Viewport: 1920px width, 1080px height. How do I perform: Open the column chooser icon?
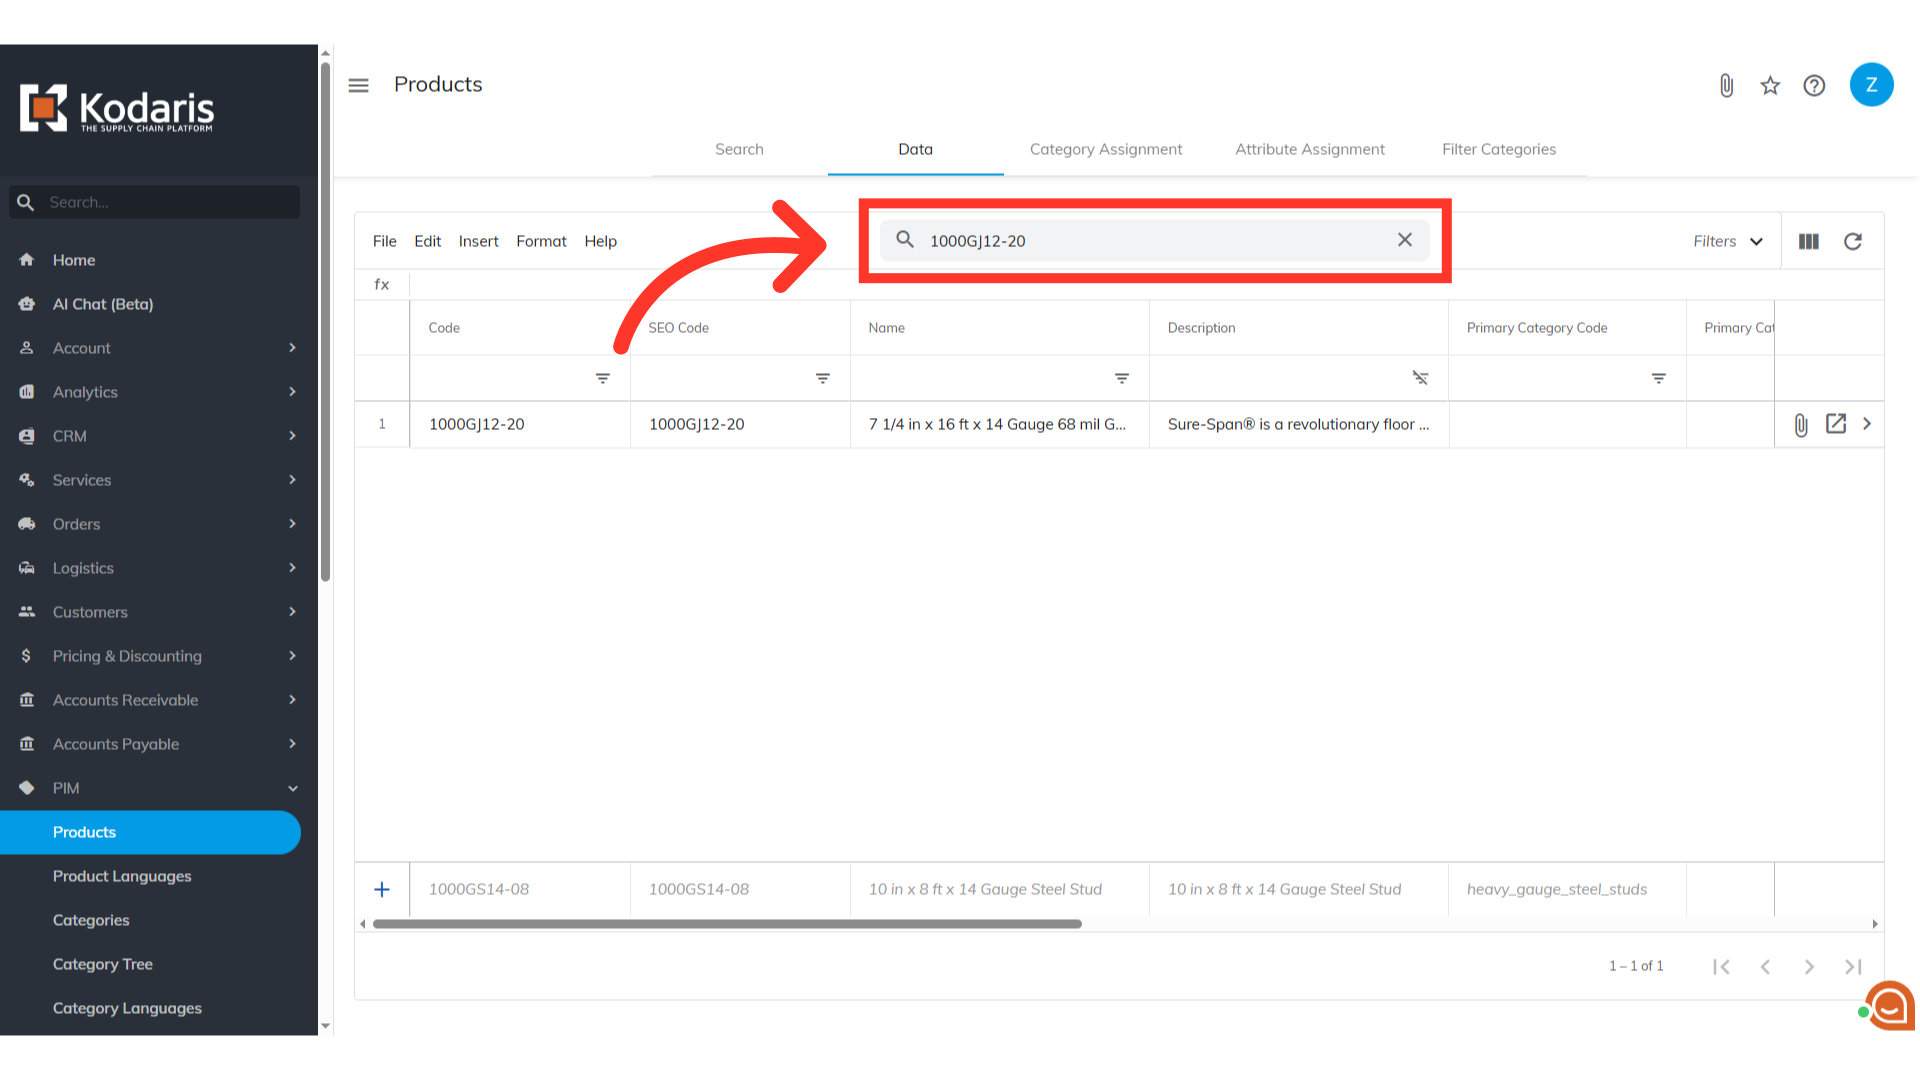coord(1808,241)
